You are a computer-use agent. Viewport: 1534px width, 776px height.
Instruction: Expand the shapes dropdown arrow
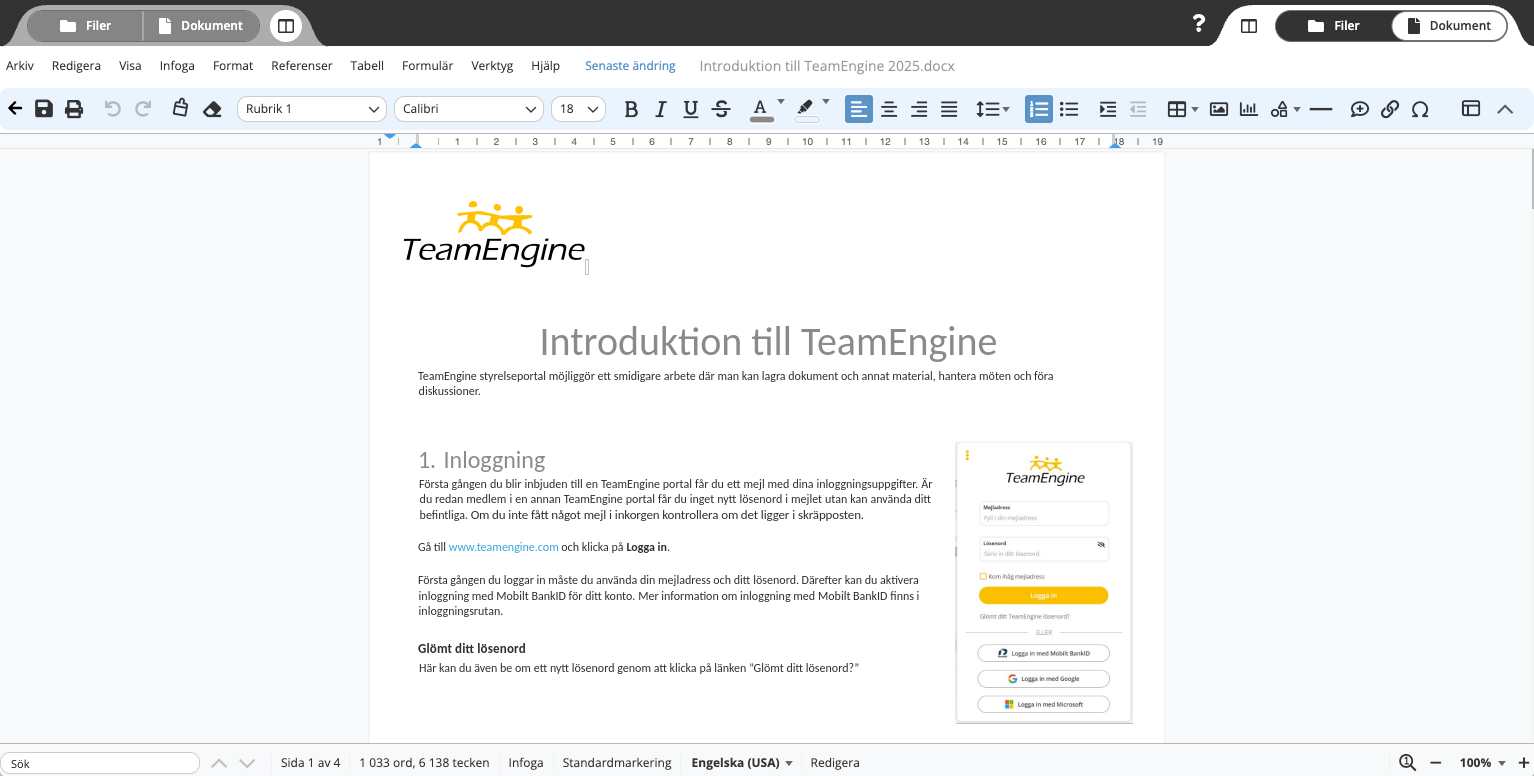[1297, 109]
